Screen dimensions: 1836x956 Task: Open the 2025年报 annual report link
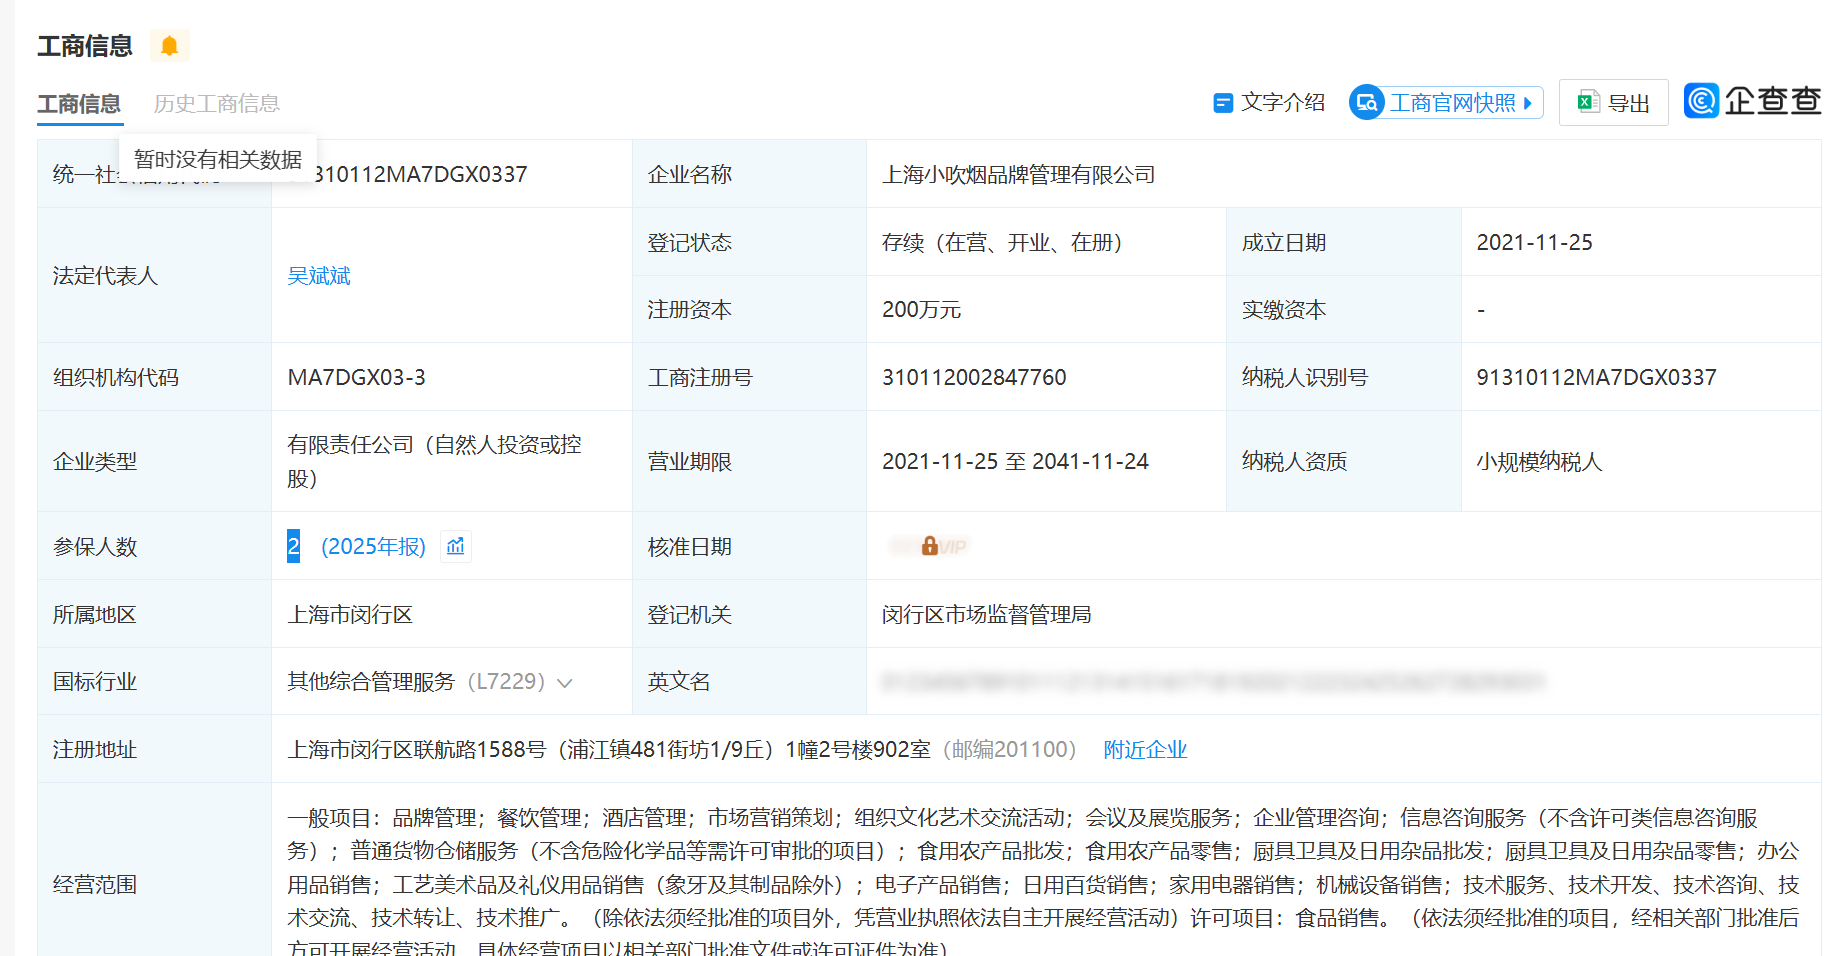tap(373, 547)
